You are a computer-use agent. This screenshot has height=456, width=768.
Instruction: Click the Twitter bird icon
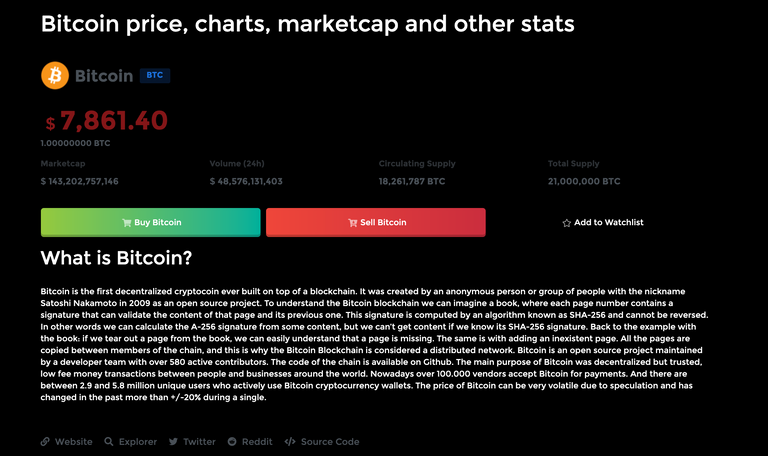click(x=173, y=441)
